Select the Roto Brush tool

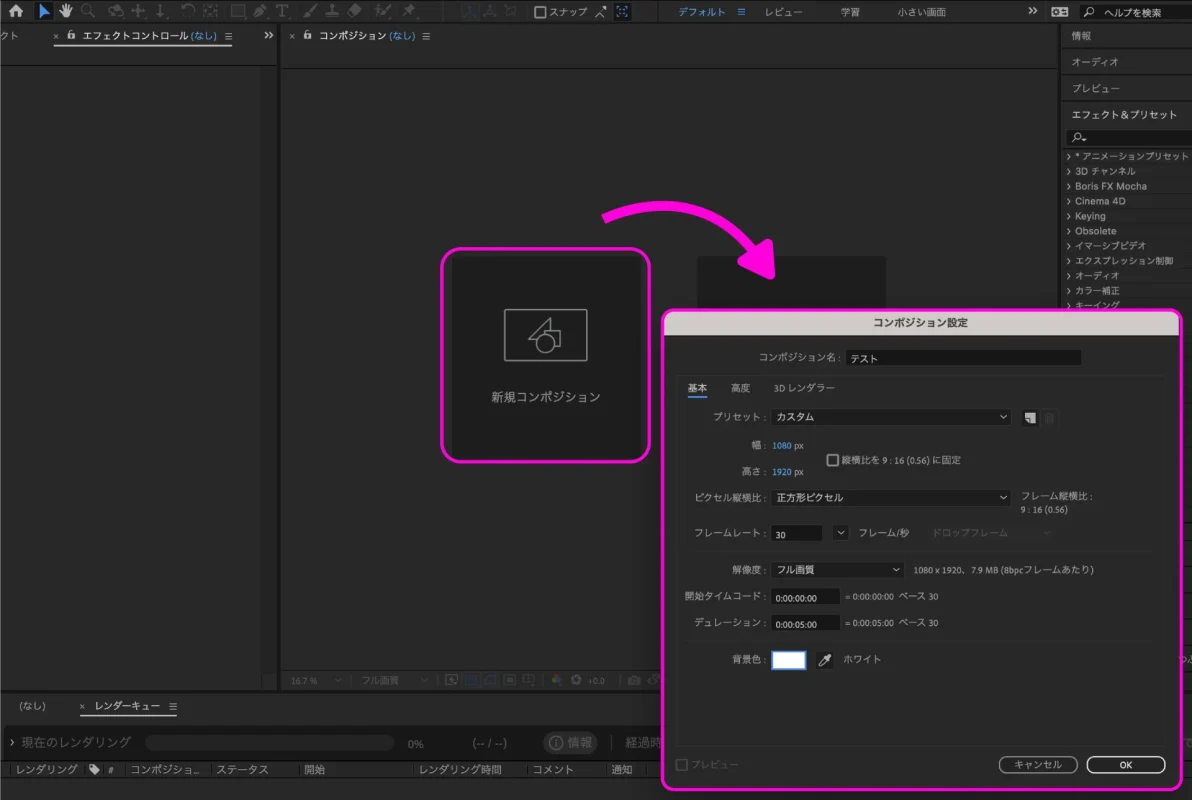click(383, 11)
